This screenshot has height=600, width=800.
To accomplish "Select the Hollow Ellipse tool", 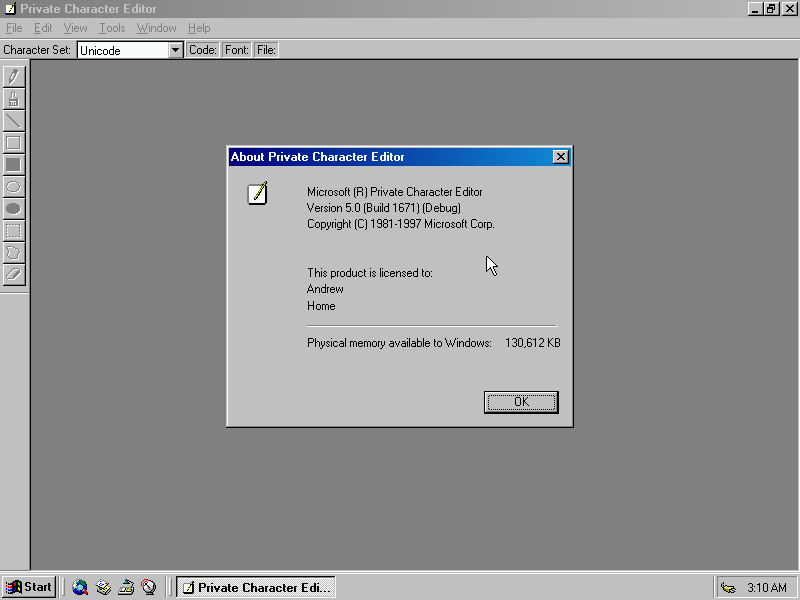I will click(x=14, y=186).
